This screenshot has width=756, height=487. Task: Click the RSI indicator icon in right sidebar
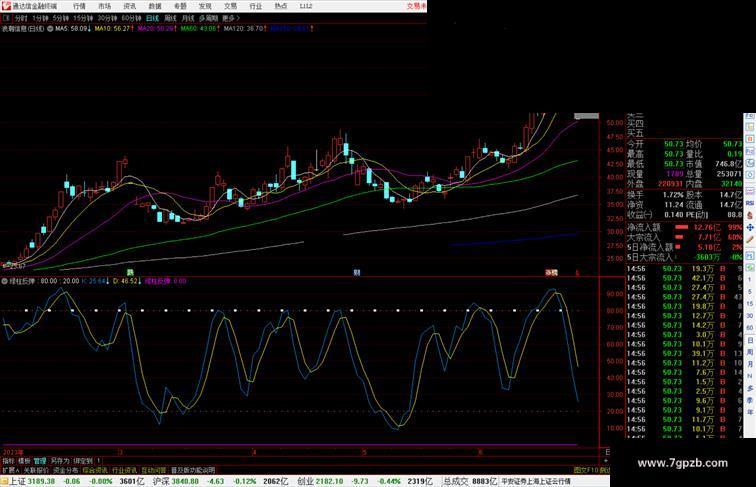point(750,203)
